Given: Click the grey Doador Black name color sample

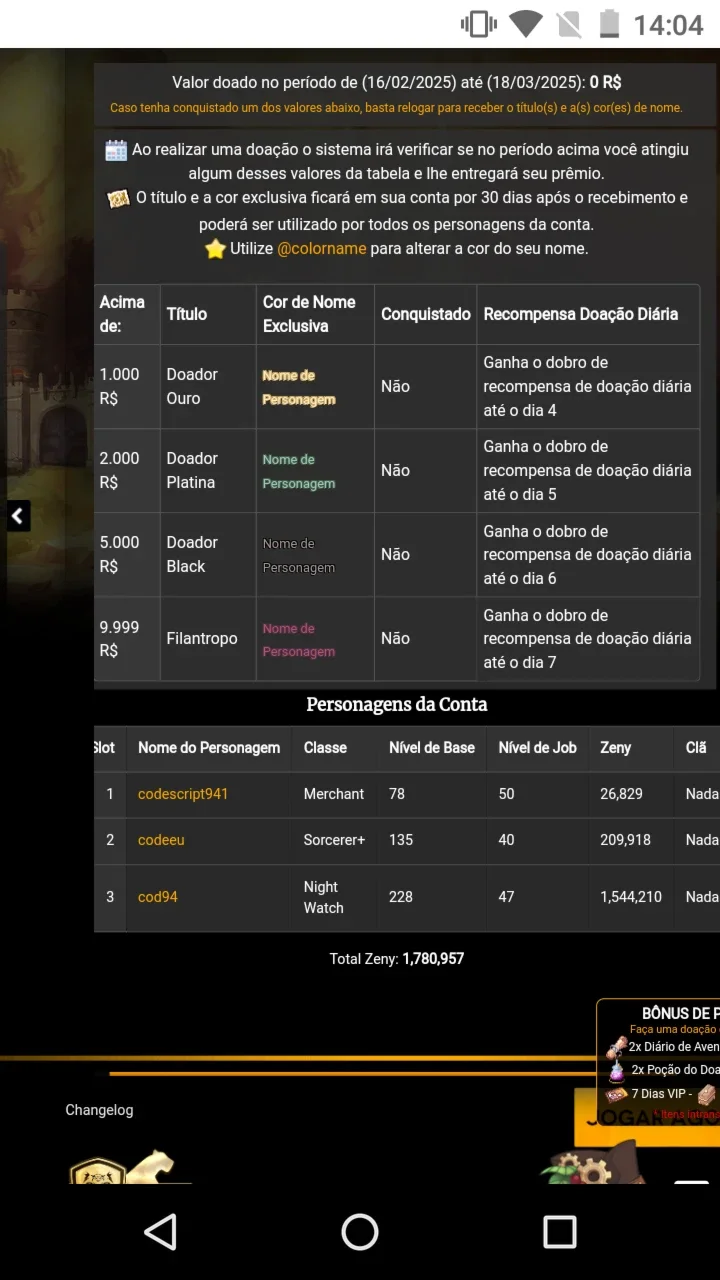Looking at the screenshot, I should 299,556.
